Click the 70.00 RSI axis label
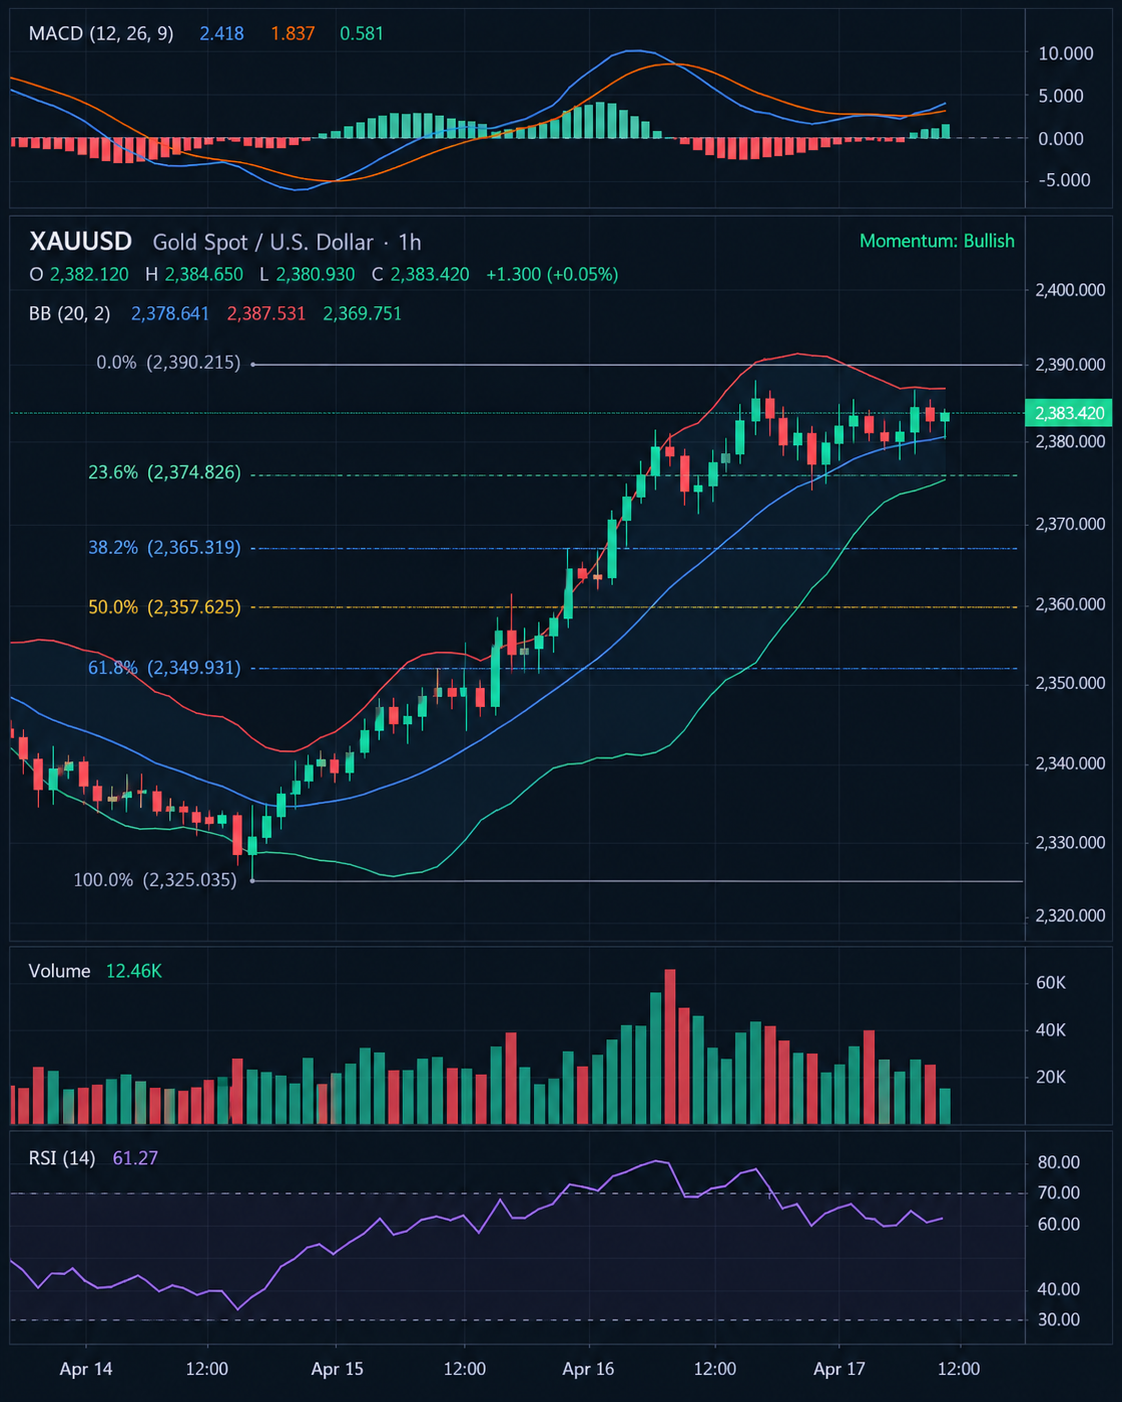1122x1402 pixels. 1059,1192
